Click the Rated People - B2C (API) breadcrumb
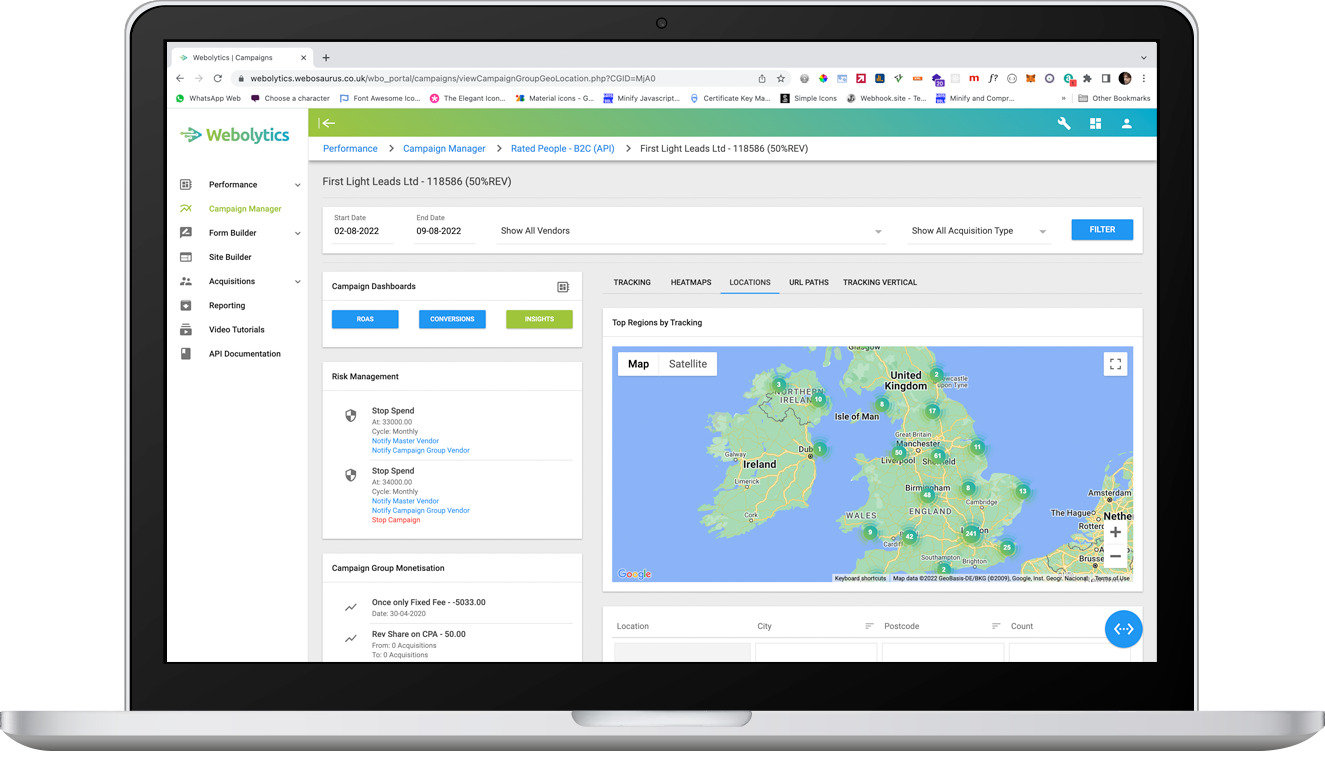Screen dimensions: 1325x780 point(563,149)
